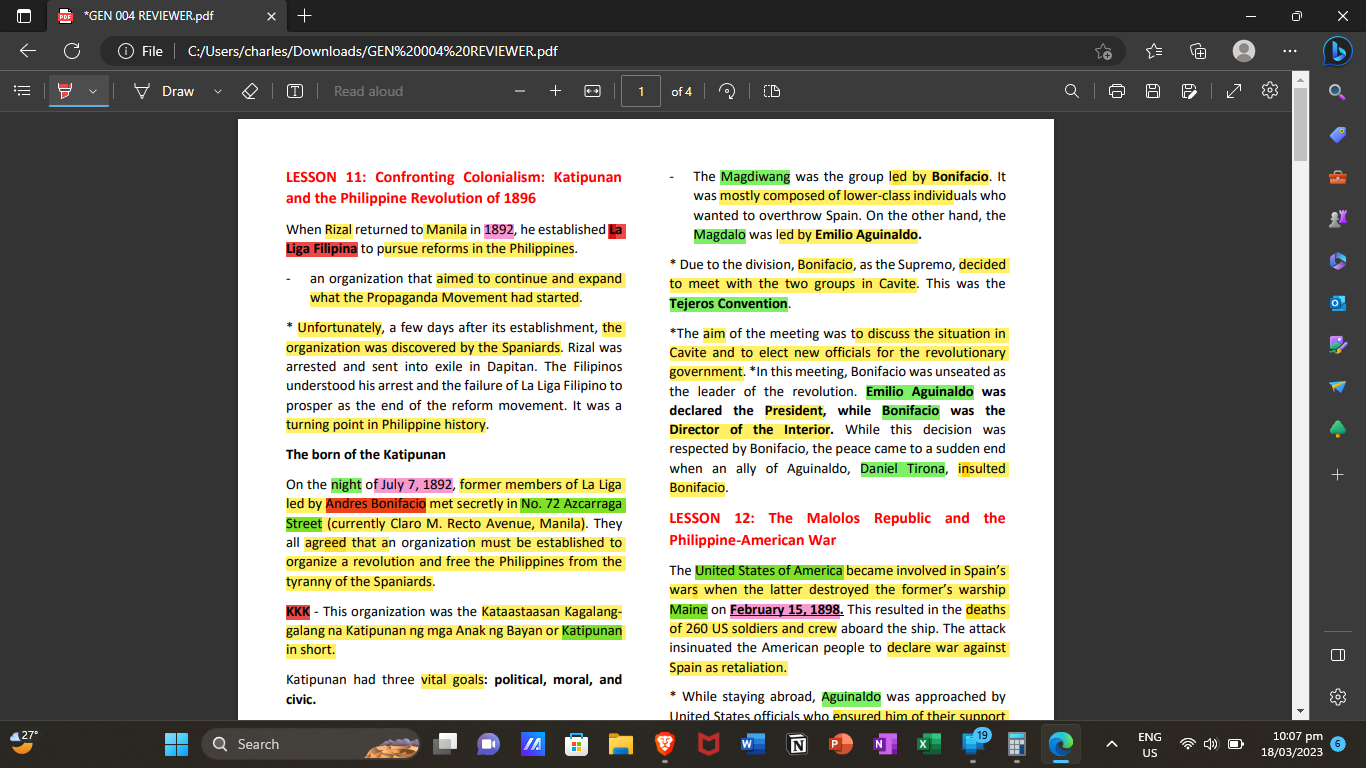Rotate the PDF page
The height and width of the screenshot is (768, 1366).
[x=728, y=91]
